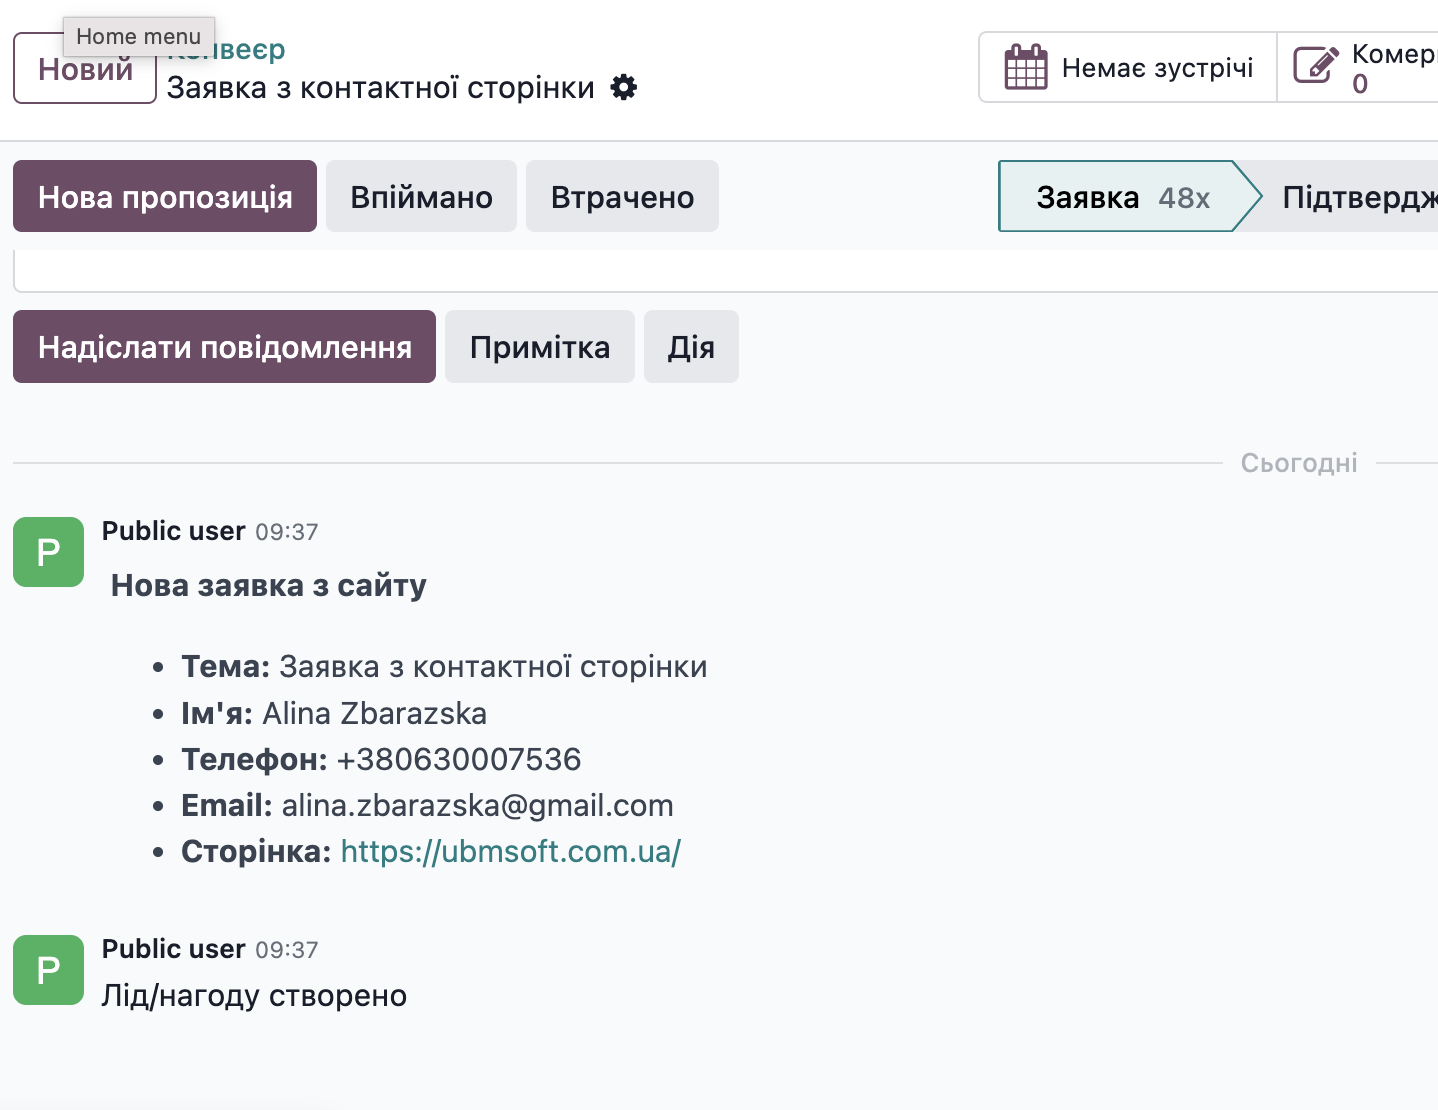Click Нова пропозиція button
1438x1110 pixels.
point(165,196)
